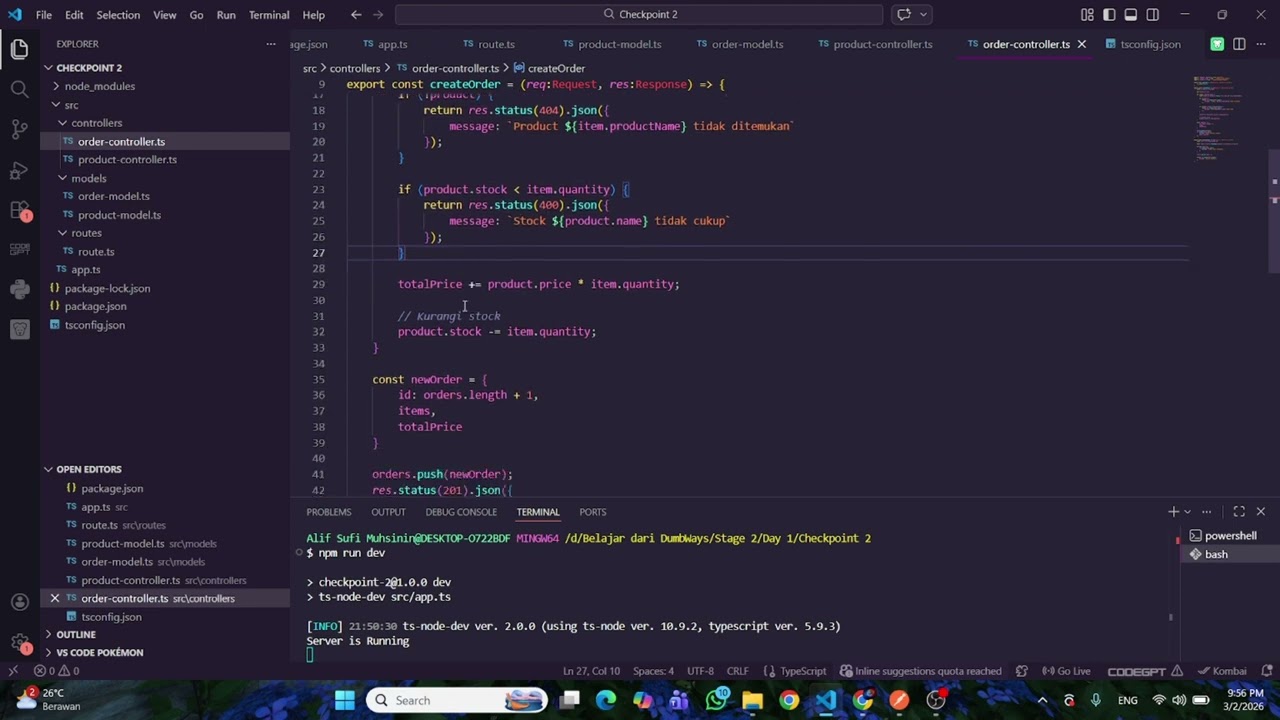Open the Explorer view in activity bar
1280x720 pixels.
tap(19, 48)
